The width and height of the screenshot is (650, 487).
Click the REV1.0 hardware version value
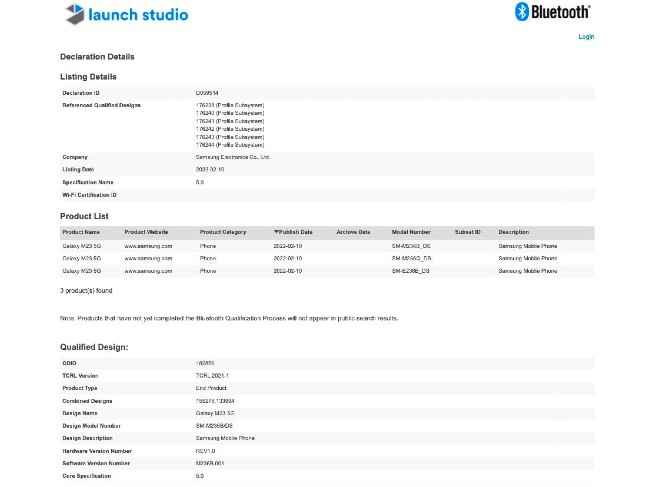point(205,451)
